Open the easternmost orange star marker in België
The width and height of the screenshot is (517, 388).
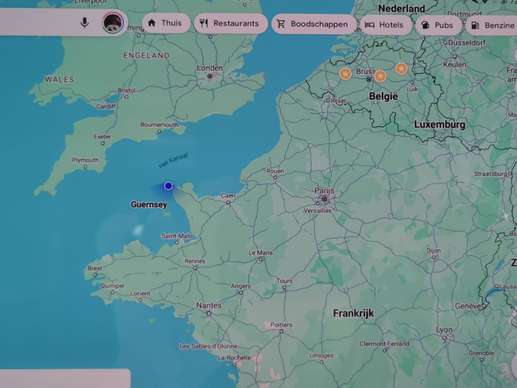coord(401,69)
